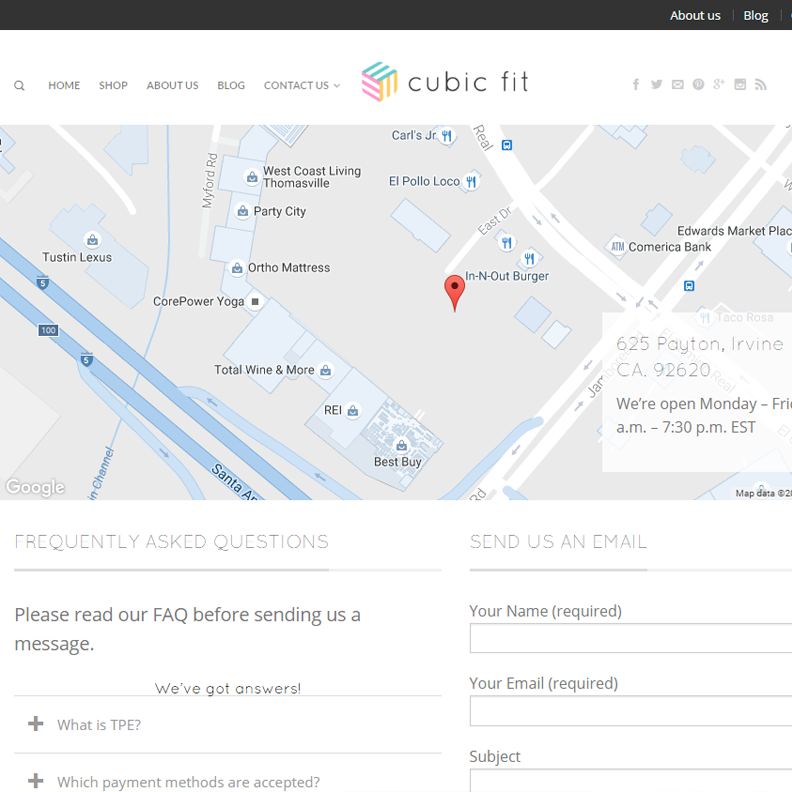Open Blog in main navigation
The height and width of the screenshot is (792, 792).
[231, 85]
